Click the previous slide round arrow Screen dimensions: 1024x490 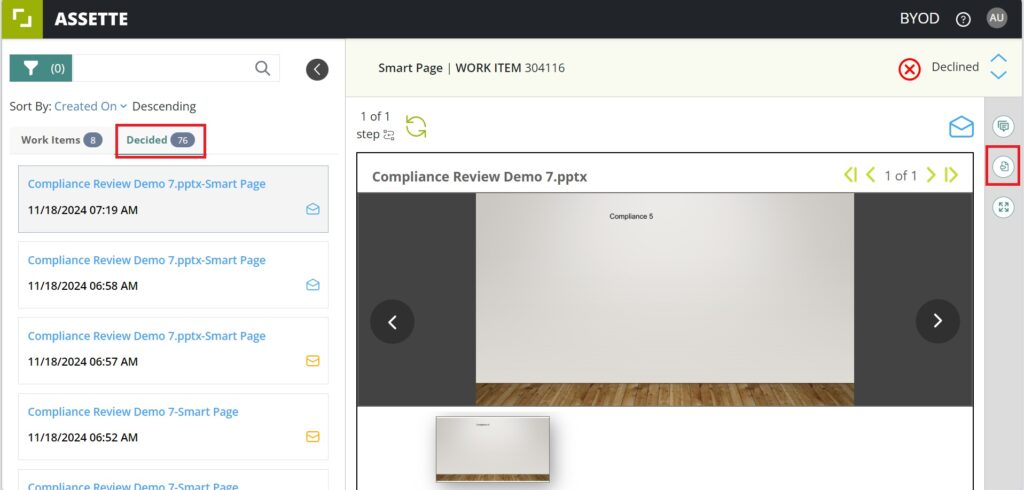point(392,321)
